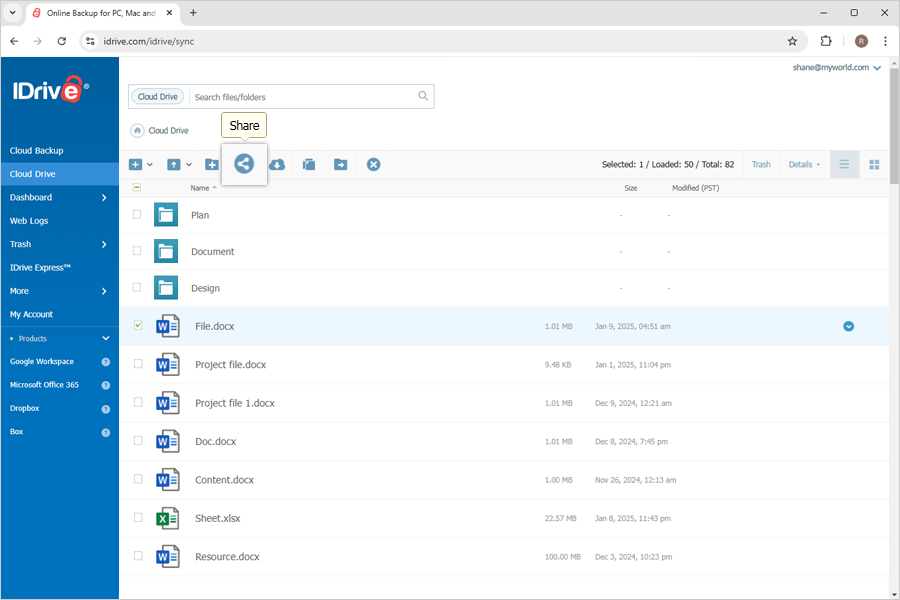Open Cloud Backup in sidebar

37,150
